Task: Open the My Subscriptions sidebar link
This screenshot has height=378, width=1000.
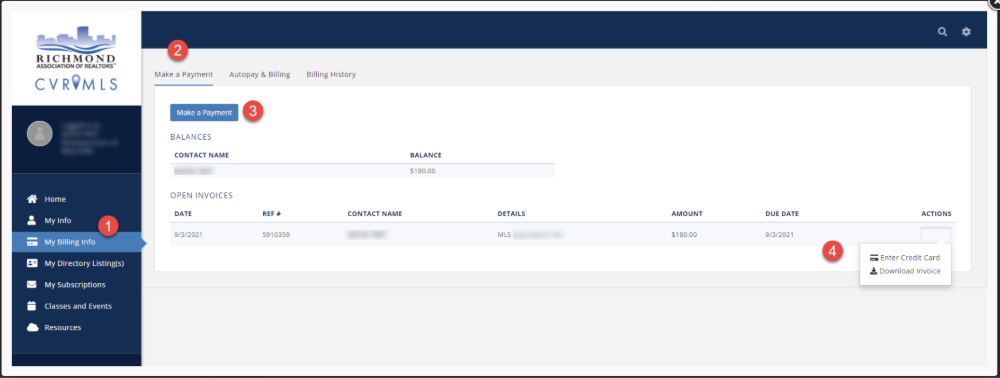Action: click(75, 284)
